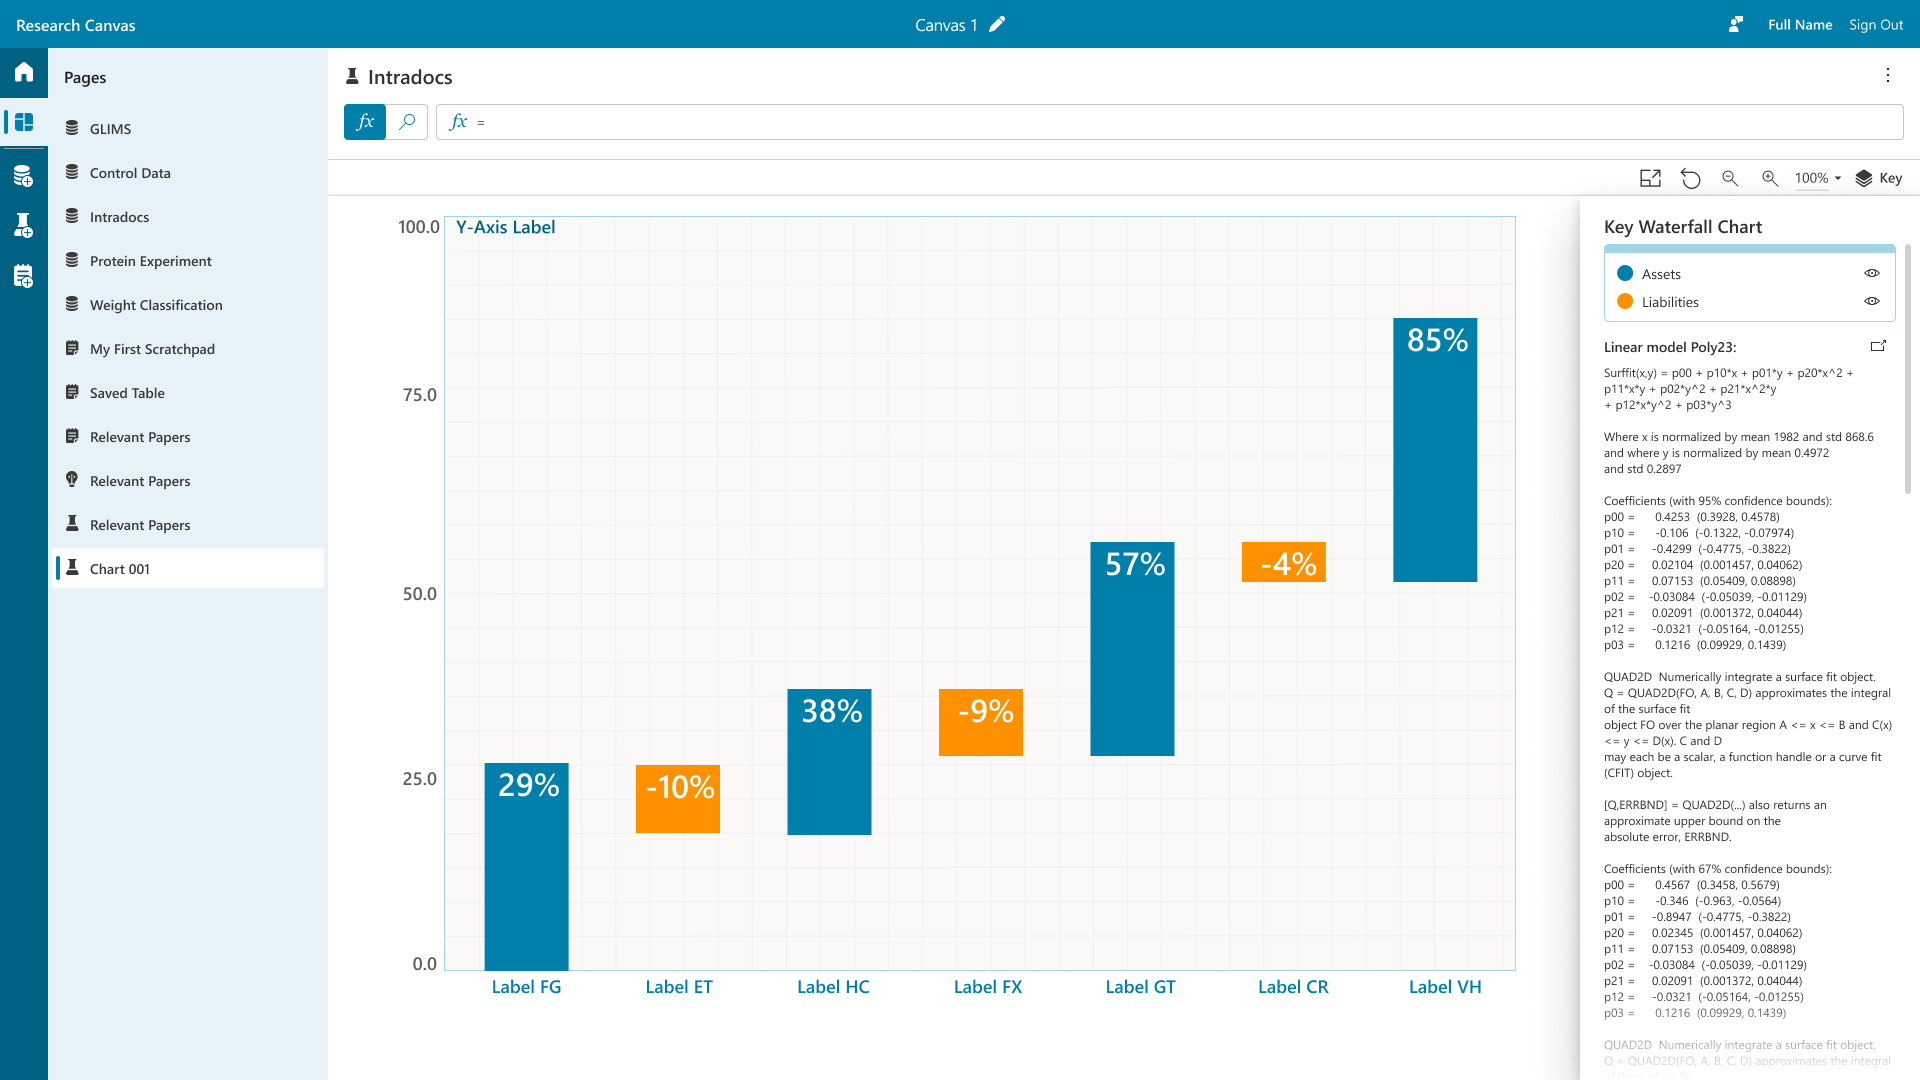Open the 100% zoom level dropdown
The width and height of the screenshot is (1920, 1080).
point(1818,178)
